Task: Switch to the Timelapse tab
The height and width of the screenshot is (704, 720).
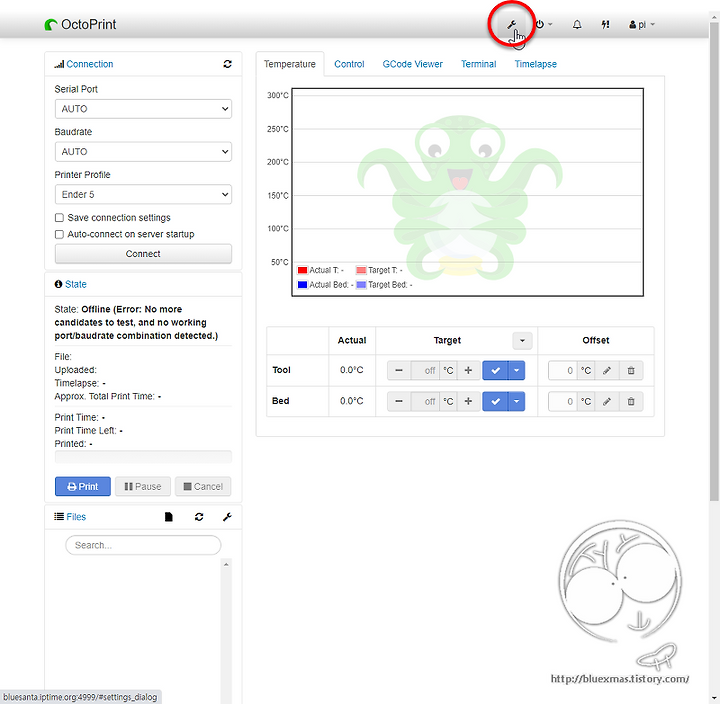Action: [535, 64]
